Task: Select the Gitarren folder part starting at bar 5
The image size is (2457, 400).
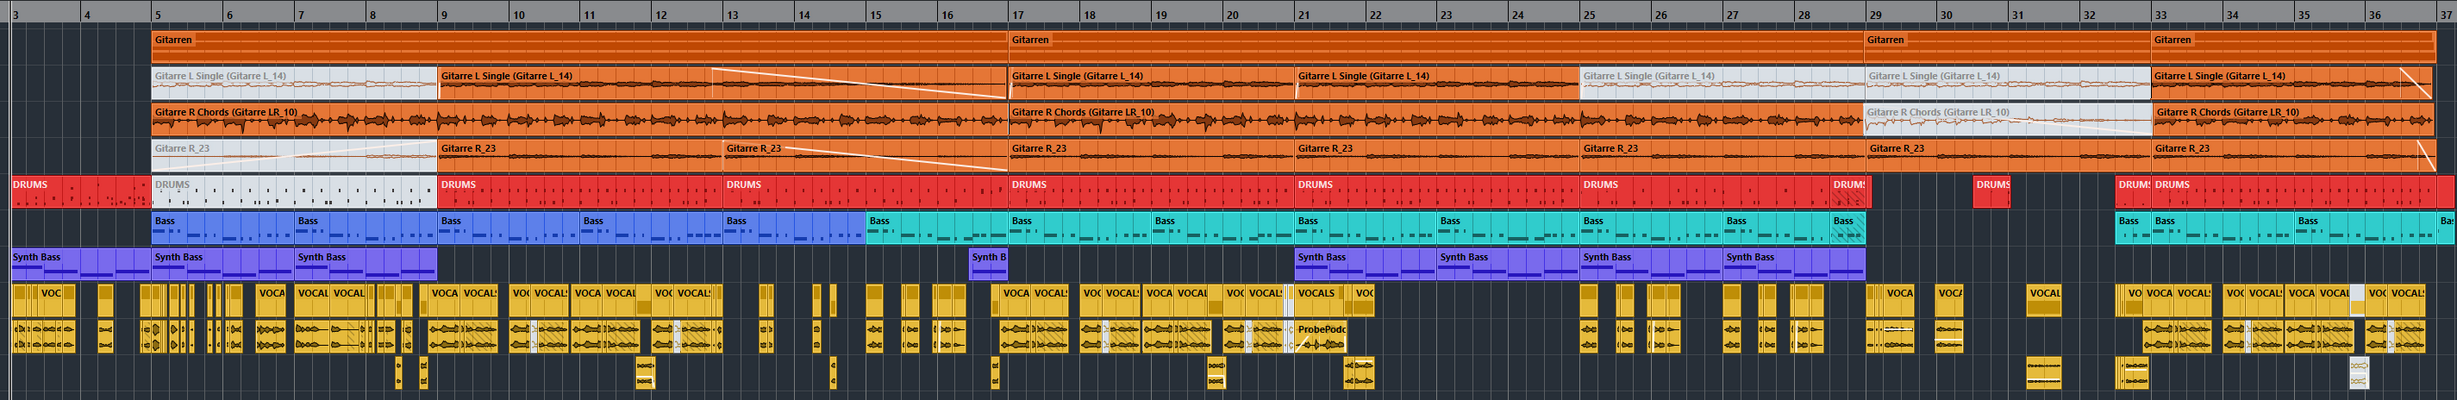Action: tap(580, 46)
